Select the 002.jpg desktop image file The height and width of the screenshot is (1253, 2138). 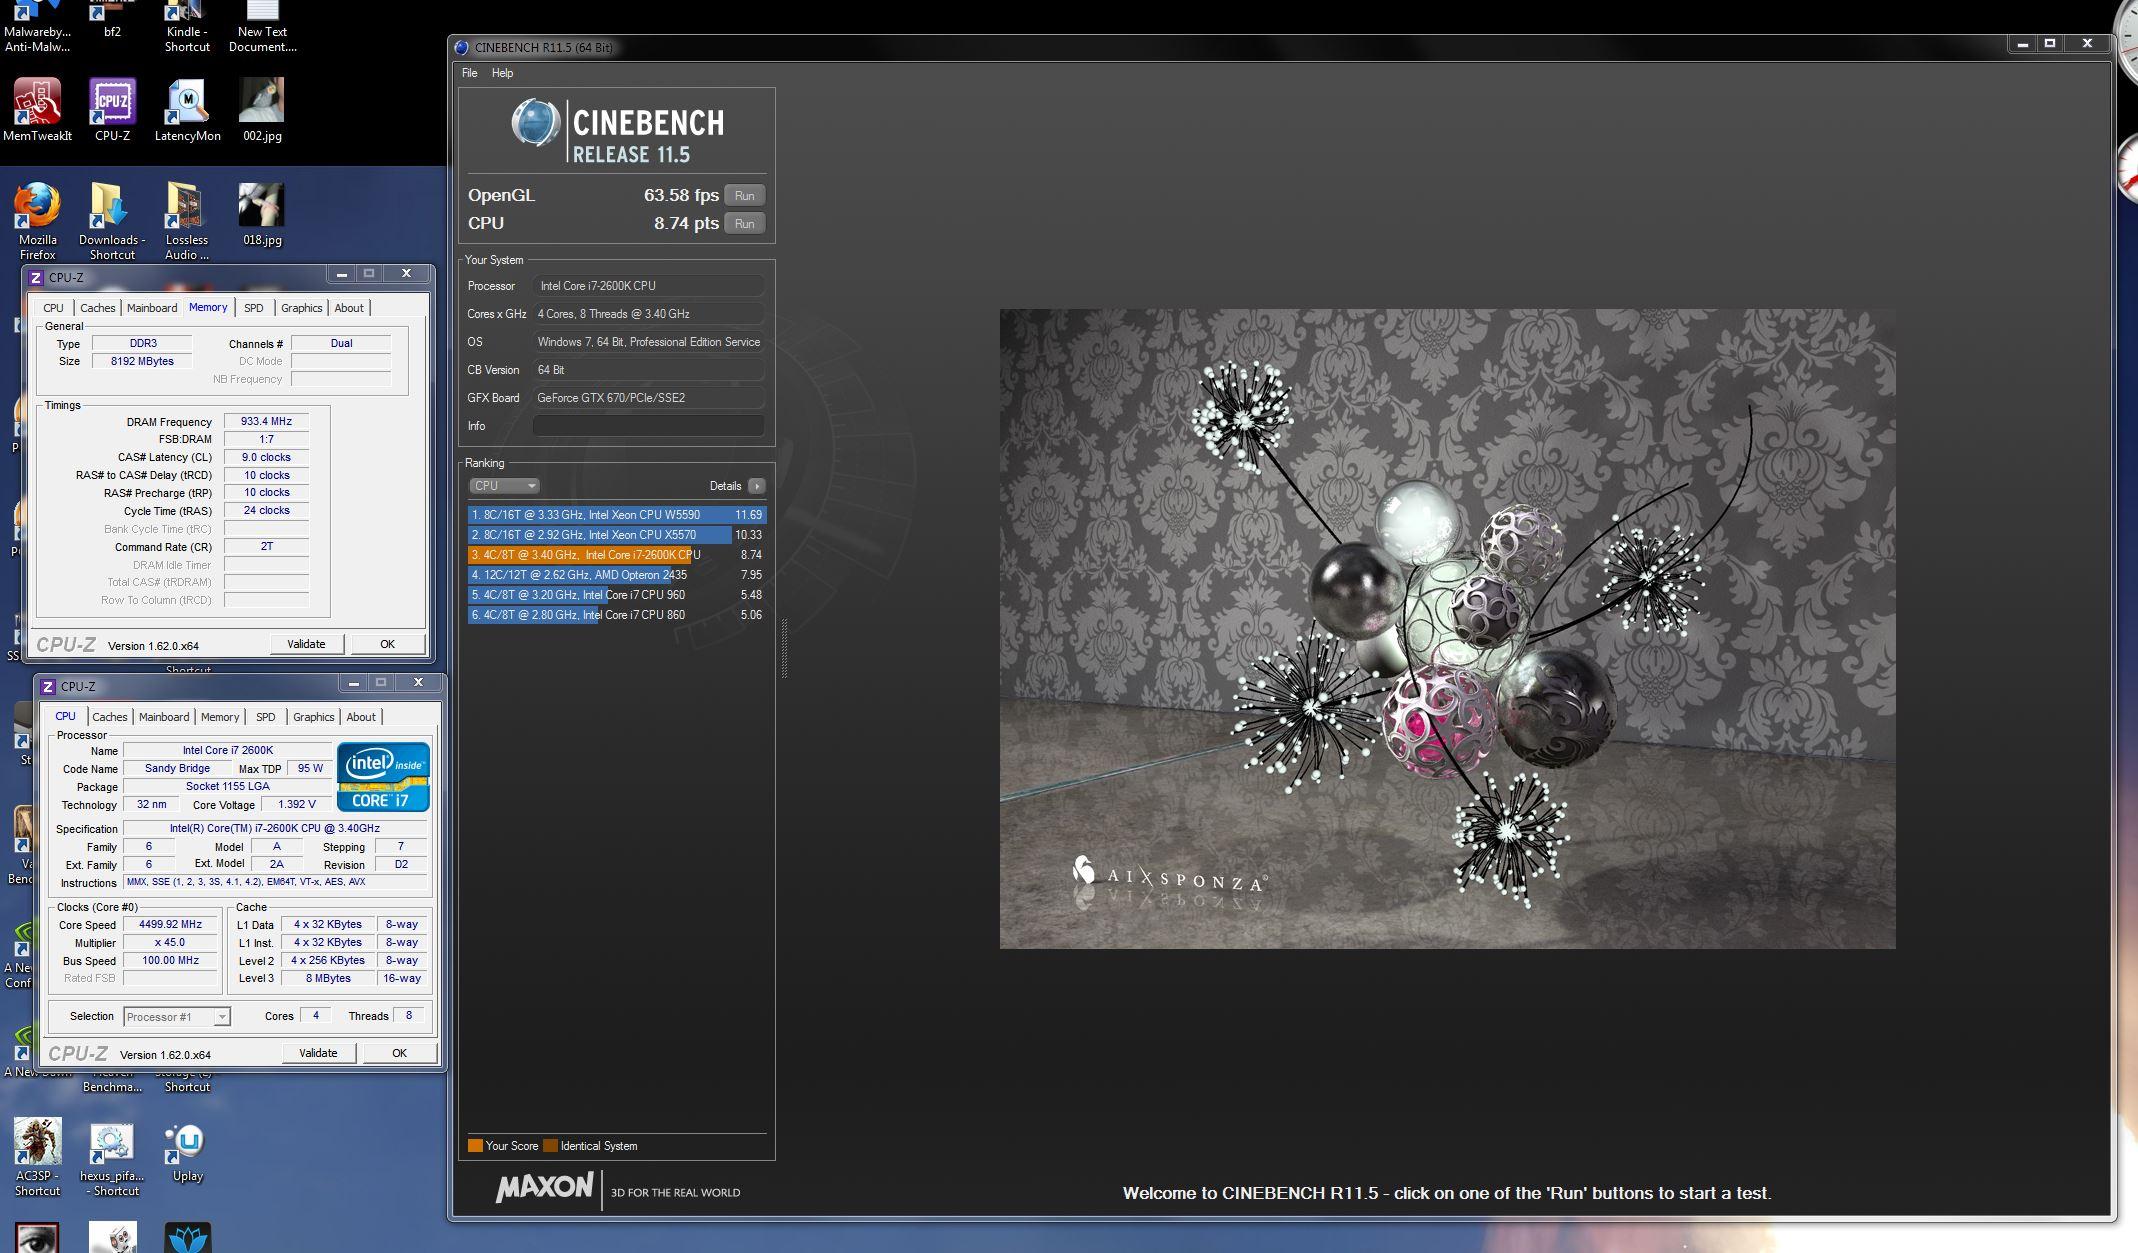262,109
